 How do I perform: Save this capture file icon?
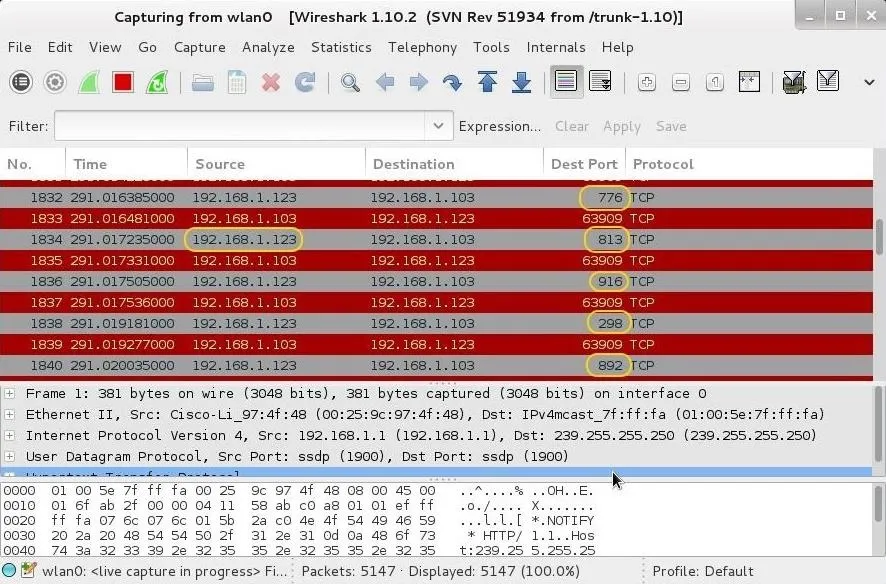(x=237, y=82)
